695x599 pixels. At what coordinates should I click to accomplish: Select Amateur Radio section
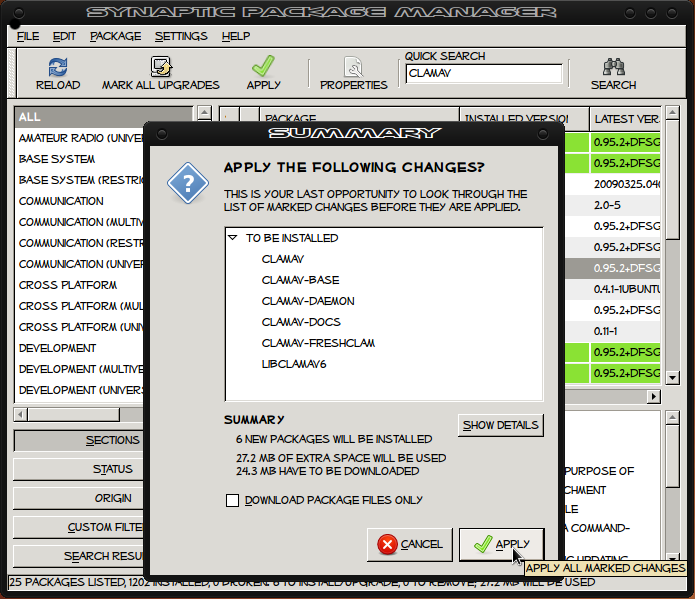[81, 138]
